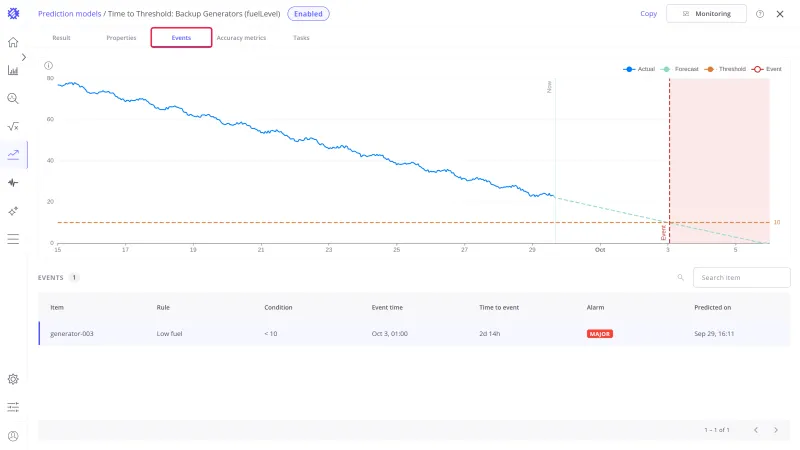800x450 pixels.
Task: Switch to the Accuracy metrics tab
Action: [241, 38]
